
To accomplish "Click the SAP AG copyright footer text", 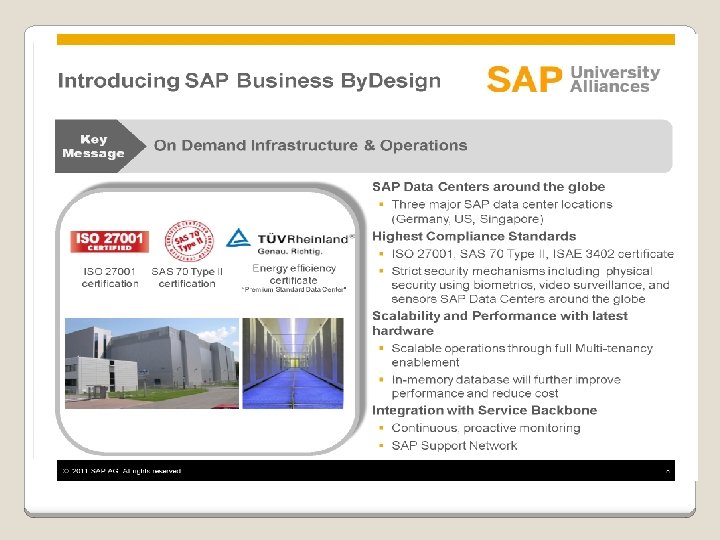I will [x=122, y=471].
